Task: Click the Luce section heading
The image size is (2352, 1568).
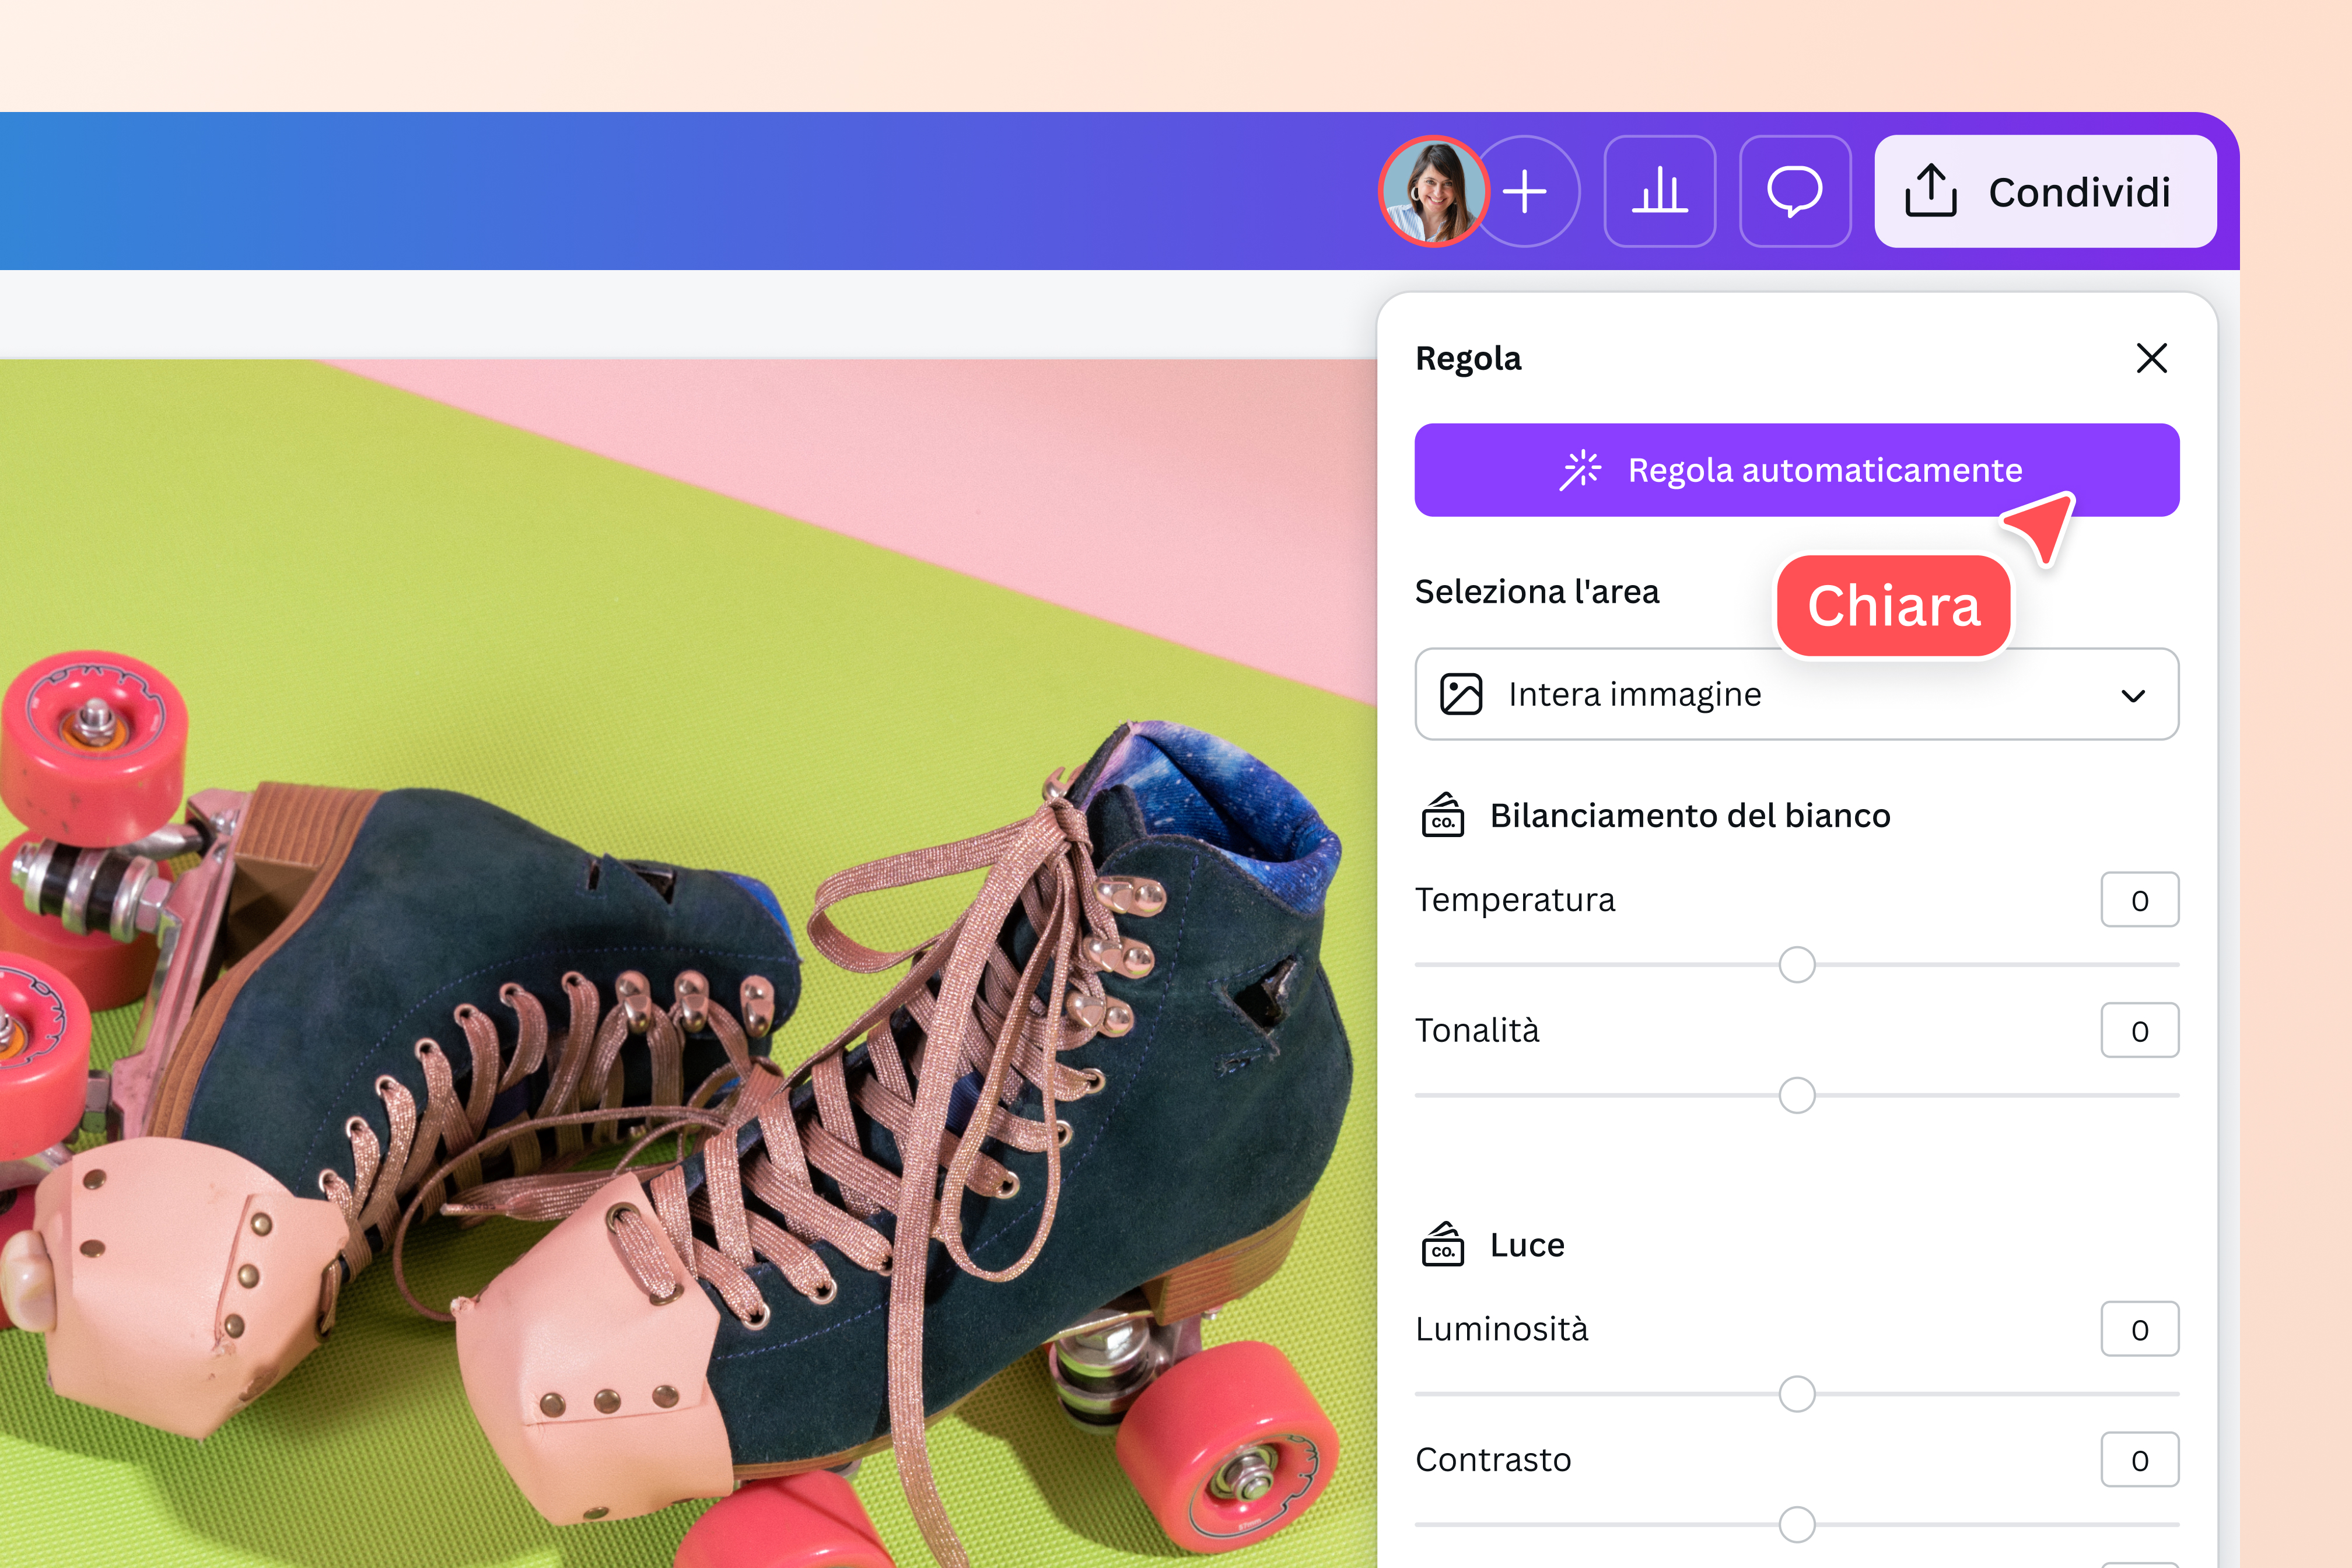Action: 1527,1245
